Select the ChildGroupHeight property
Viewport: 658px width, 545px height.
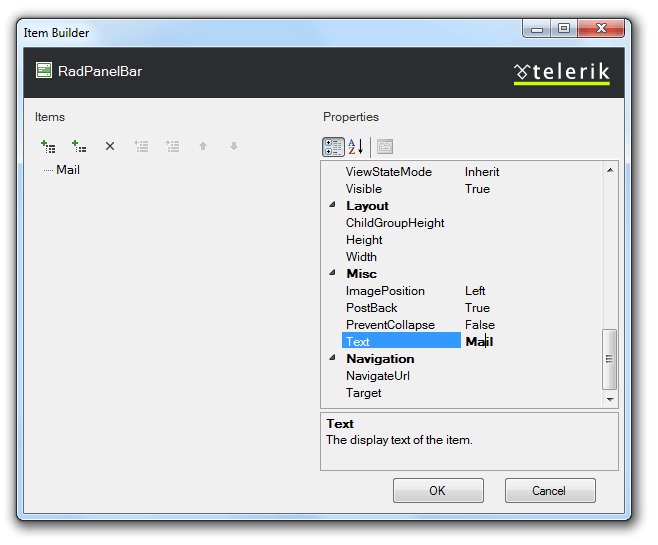[x=395, y=223]
